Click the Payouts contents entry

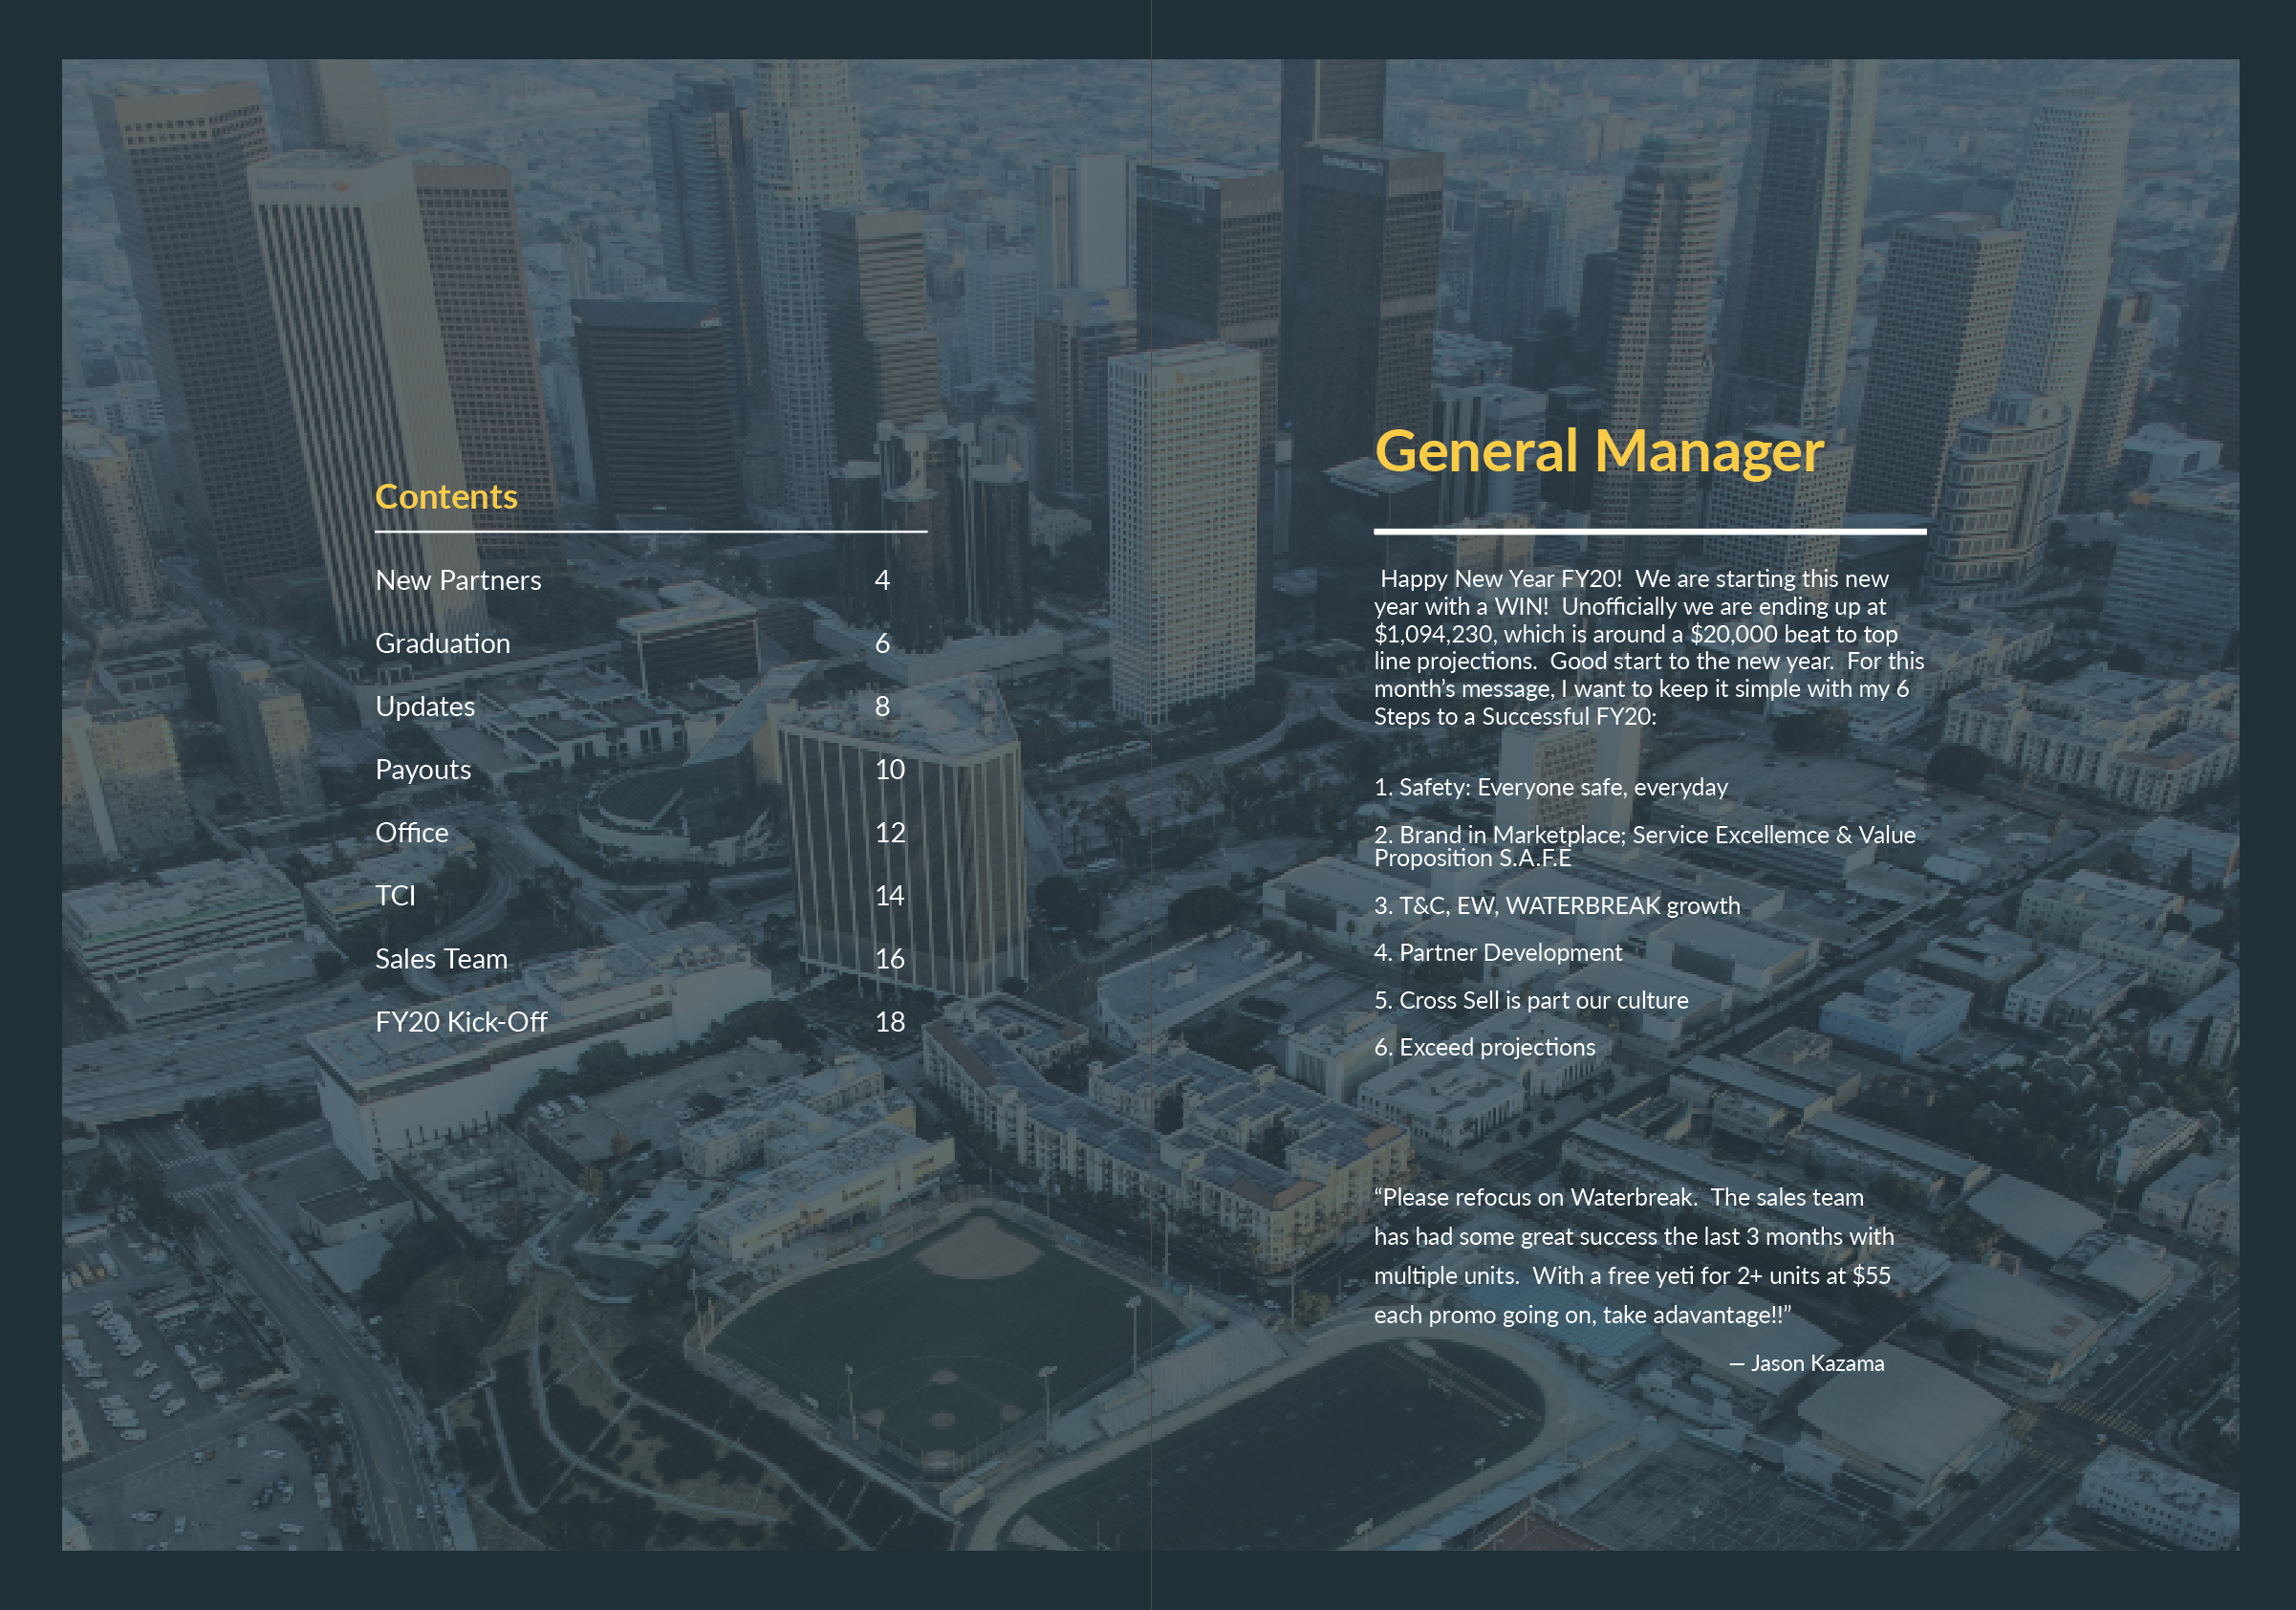pos(423,769)
